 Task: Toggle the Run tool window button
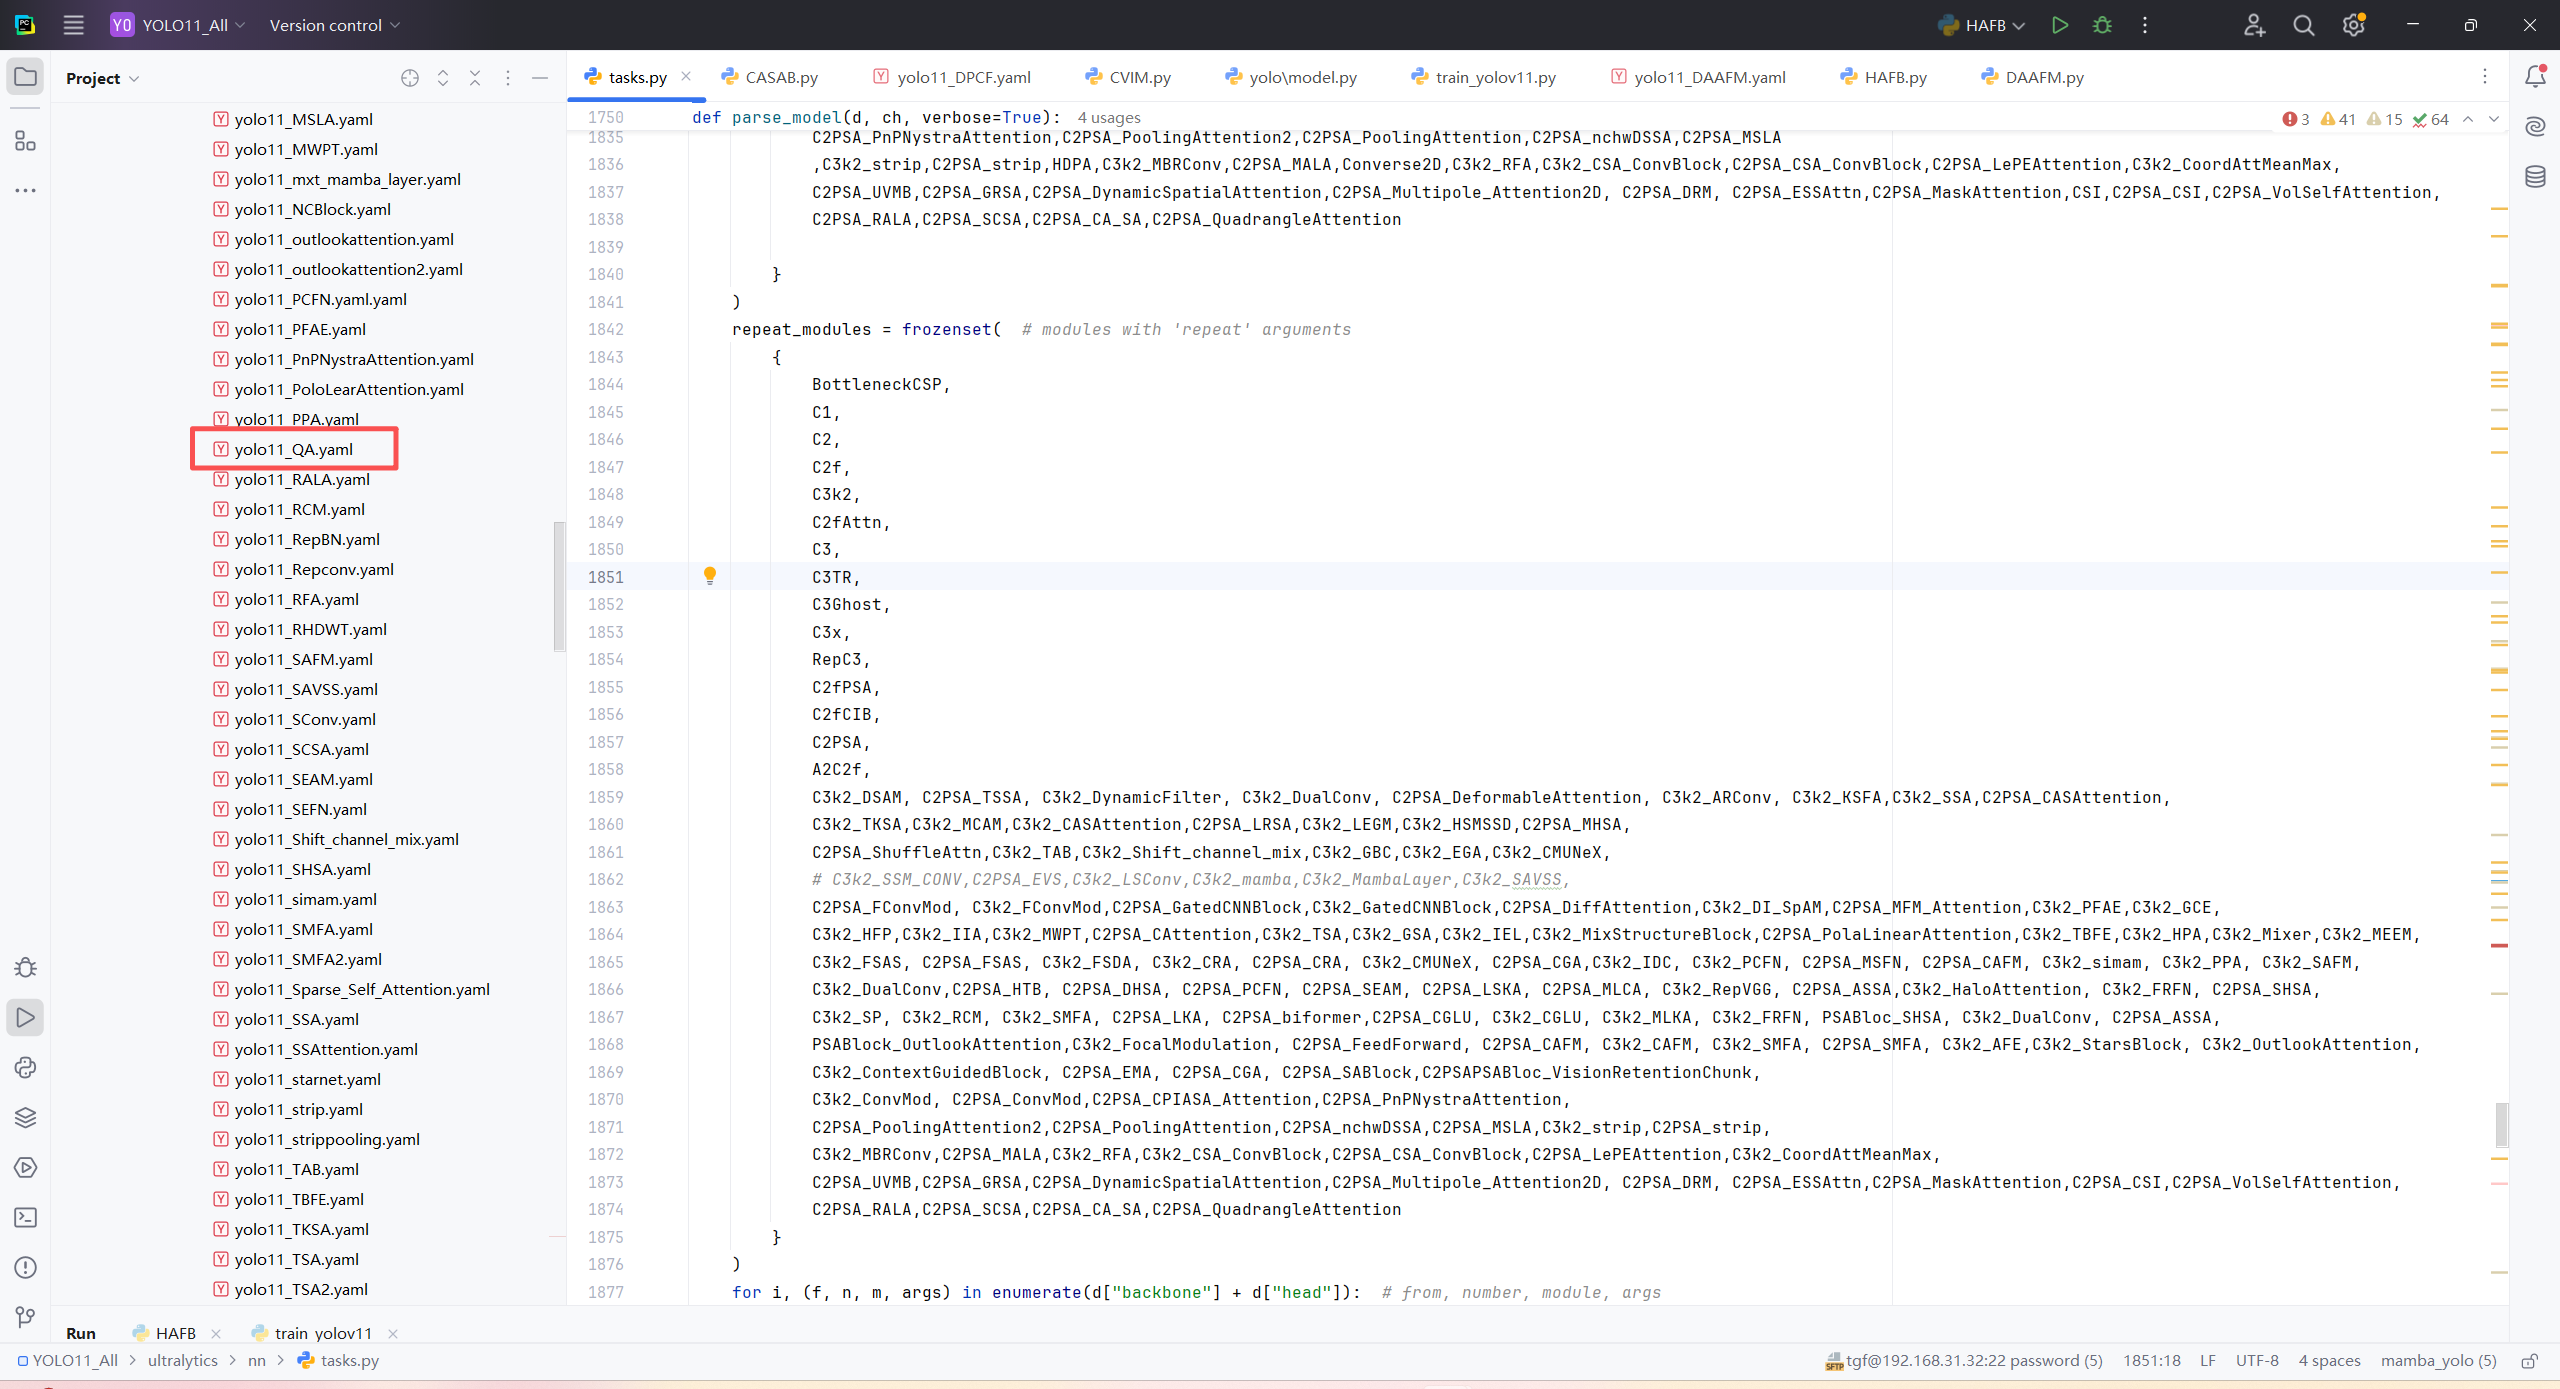pyautogui.click(x=25, y=1017)
